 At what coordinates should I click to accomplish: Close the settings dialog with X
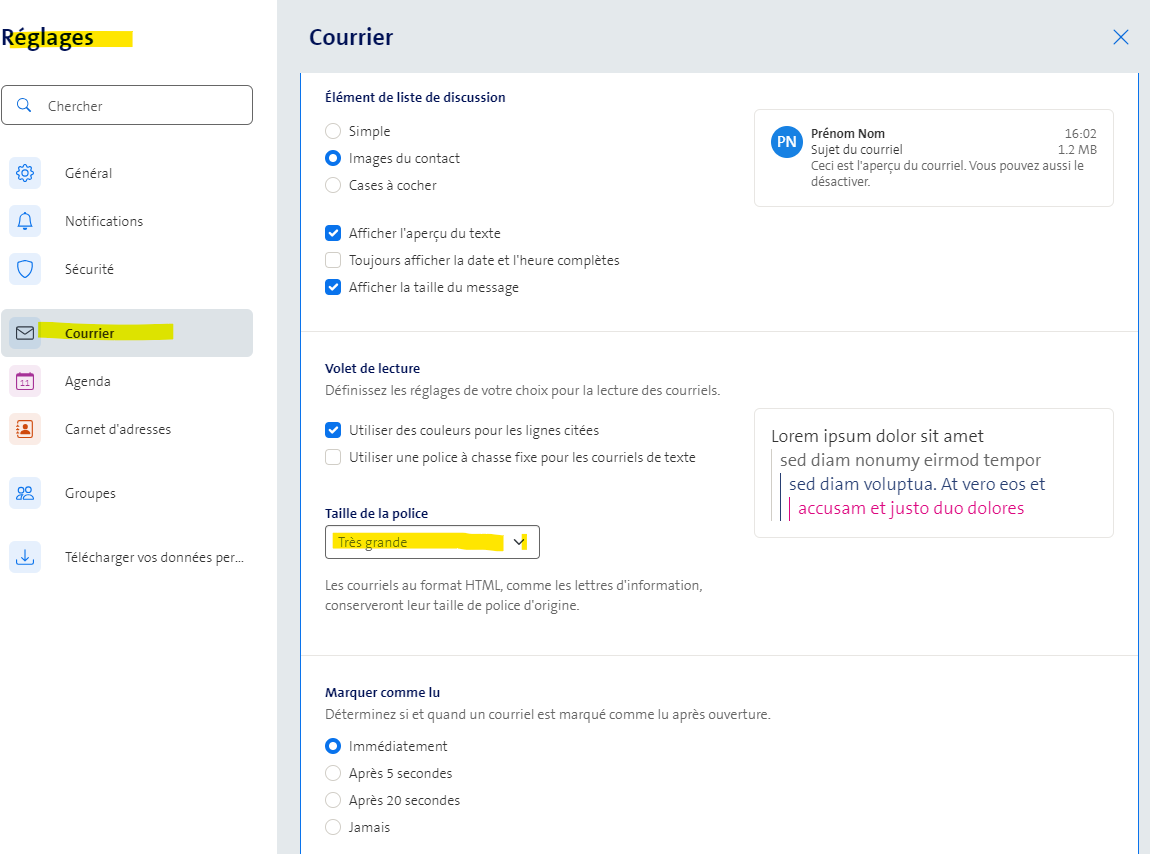pos(1120,37)
